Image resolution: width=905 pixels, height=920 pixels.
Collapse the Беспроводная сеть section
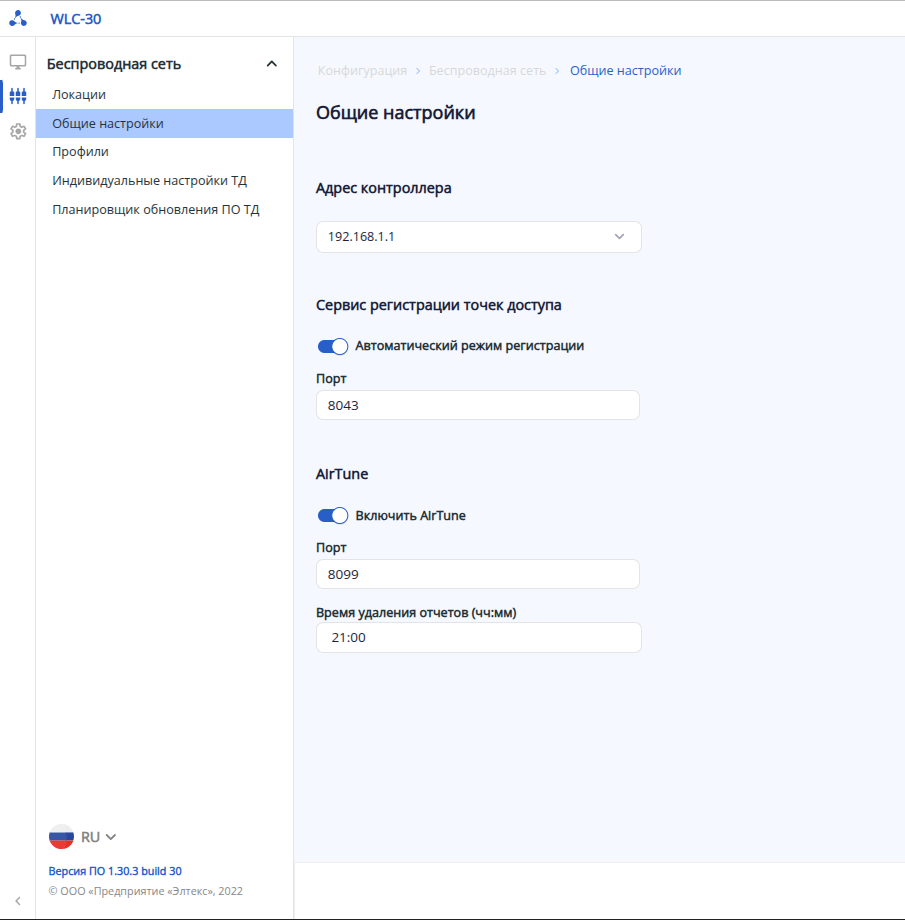[x=271, y=64]
